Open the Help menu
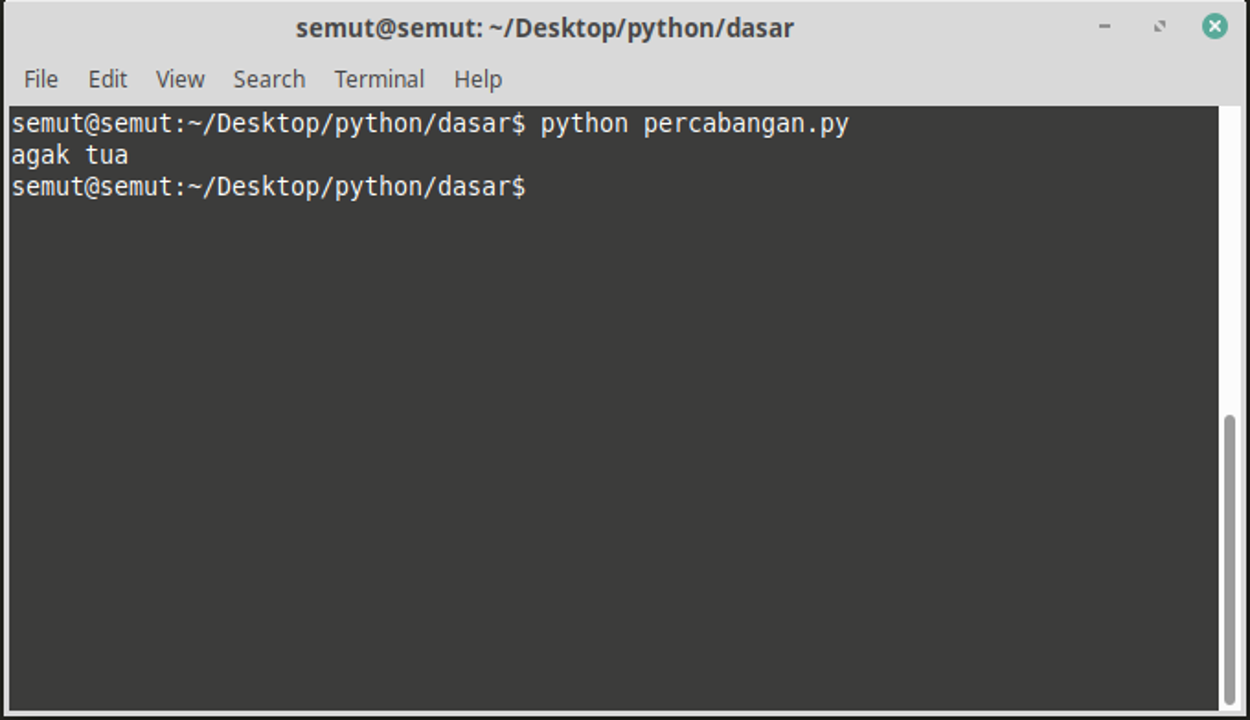This screenshot has width=1250, height=720. (478, 79)
